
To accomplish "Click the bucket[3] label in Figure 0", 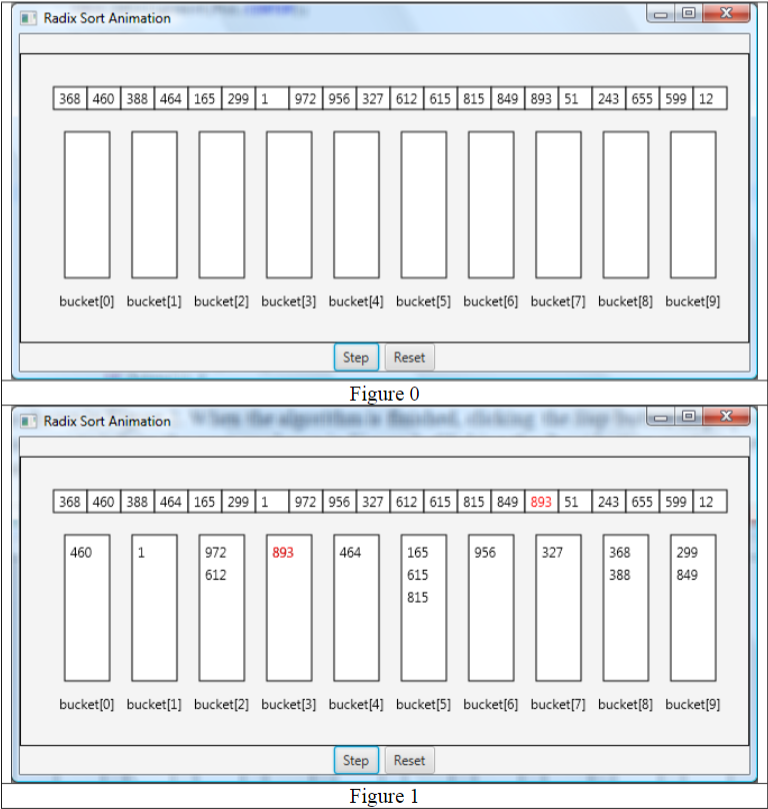I will pos(289,301).
